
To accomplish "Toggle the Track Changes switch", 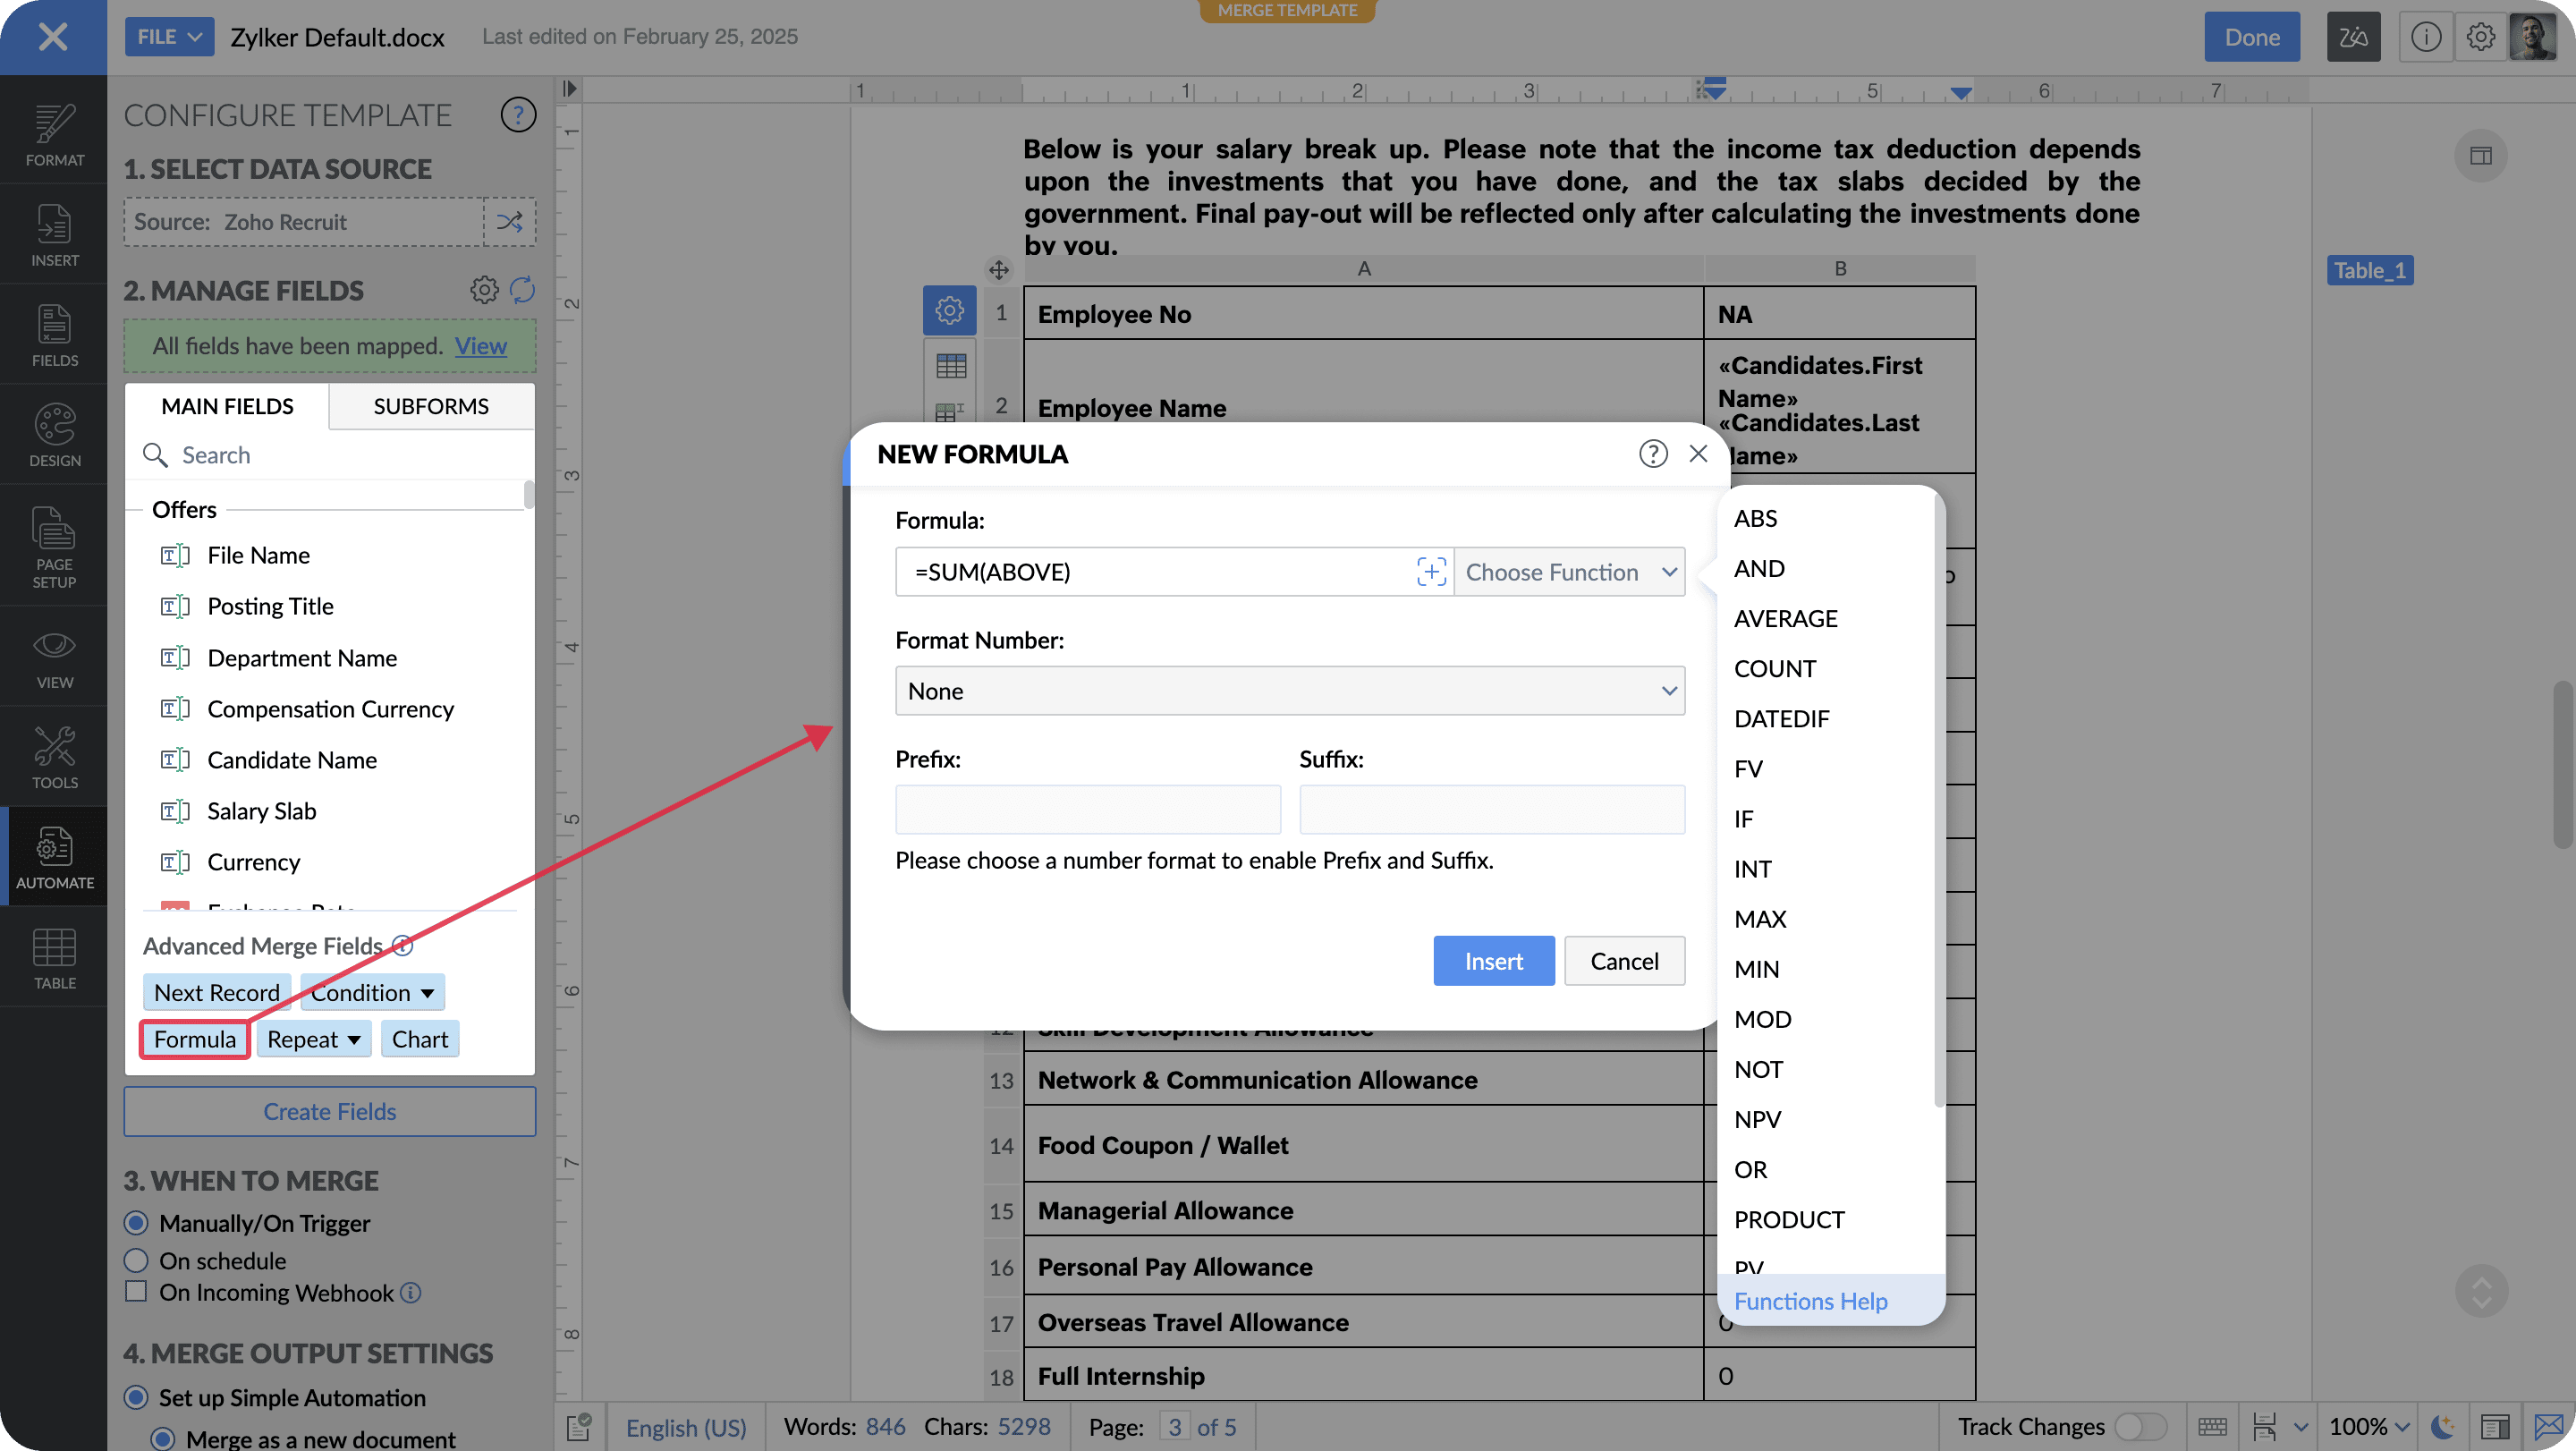I will pos(2140,1426).
